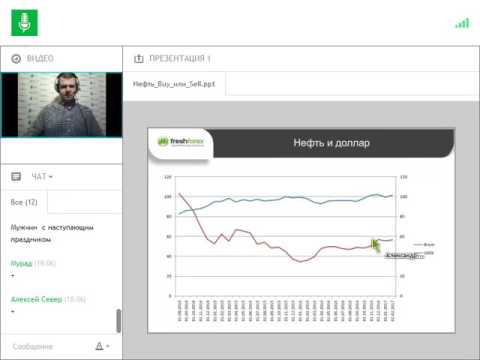
Task: Open the Чат dropdown arrow
Action: coord(51,177)
